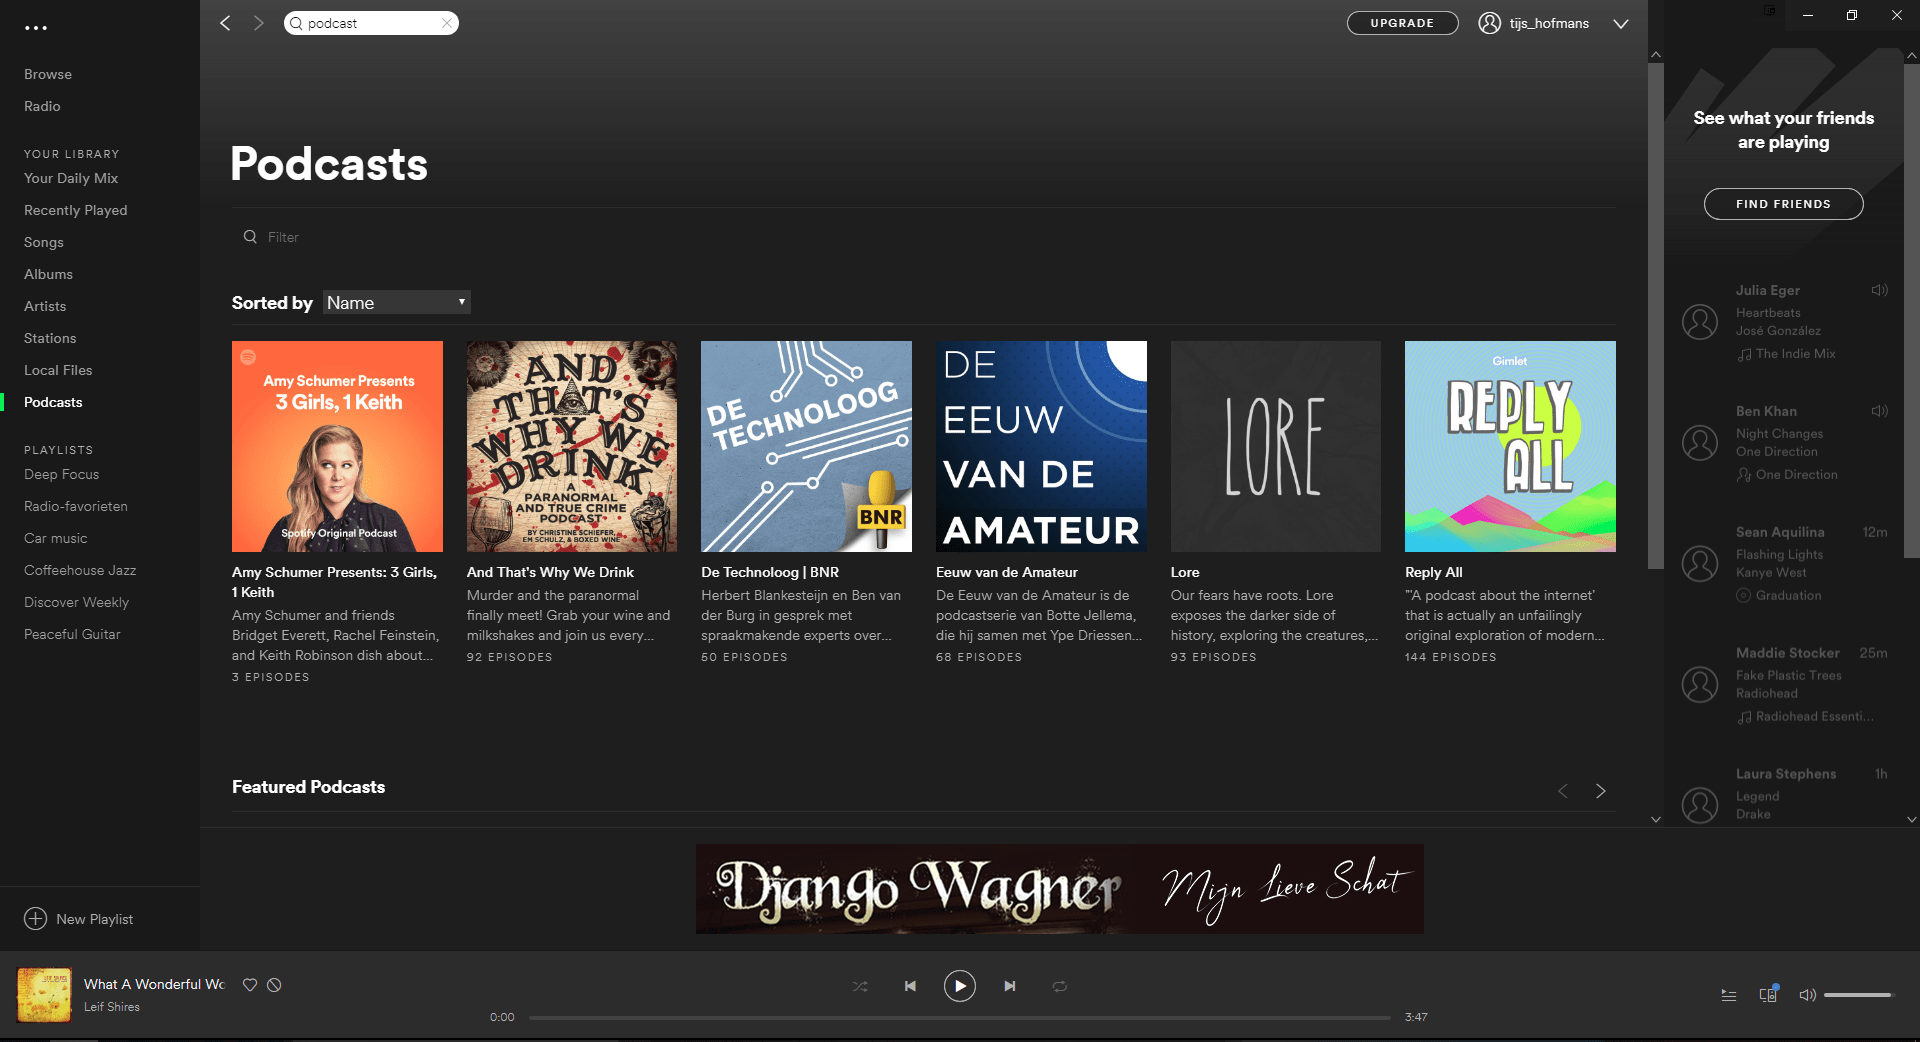
Task: Open the Deep Focus playlist
Action: click(61, 474)
